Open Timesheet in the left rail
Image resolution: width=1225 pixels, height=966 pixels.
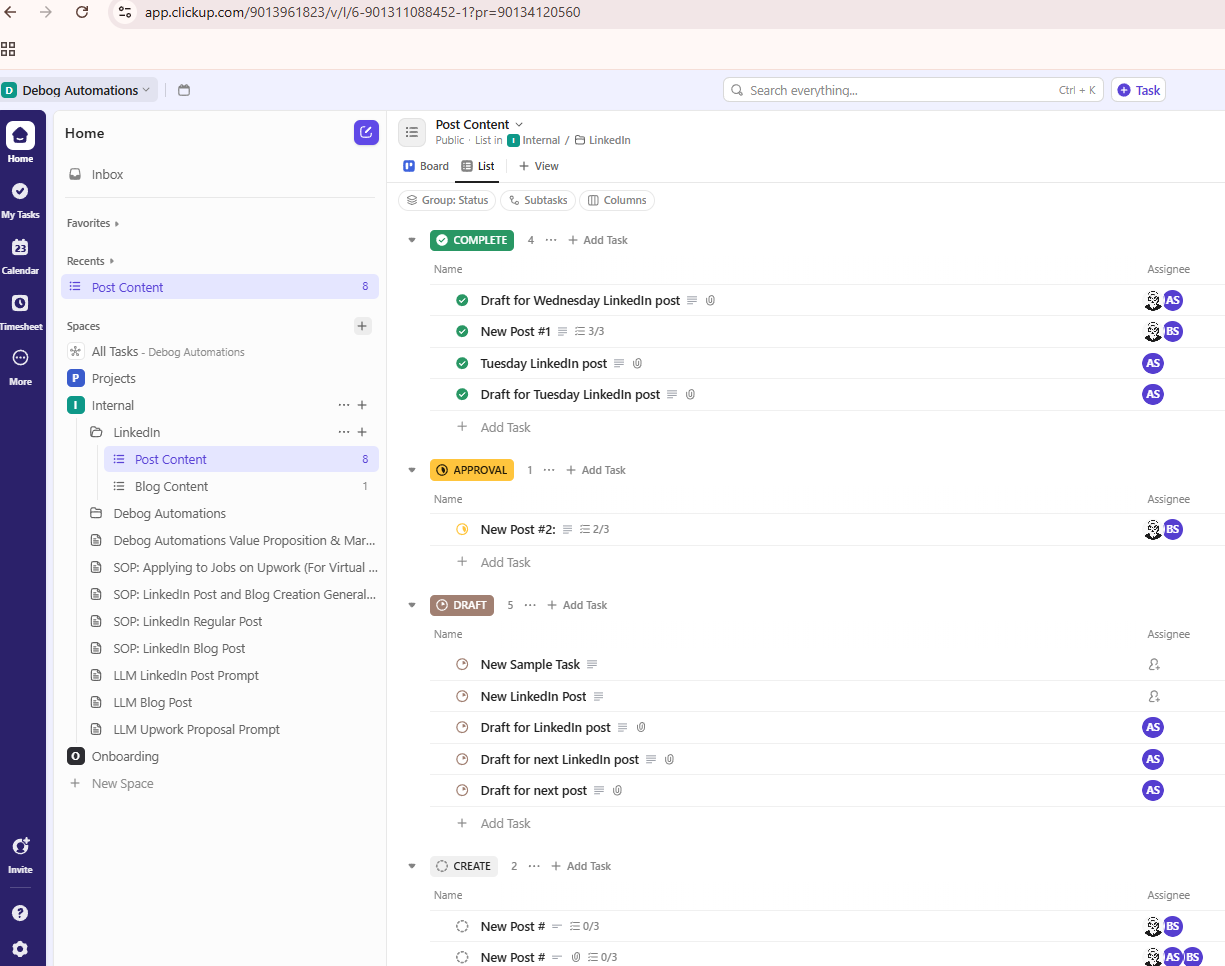click(20, 303)
